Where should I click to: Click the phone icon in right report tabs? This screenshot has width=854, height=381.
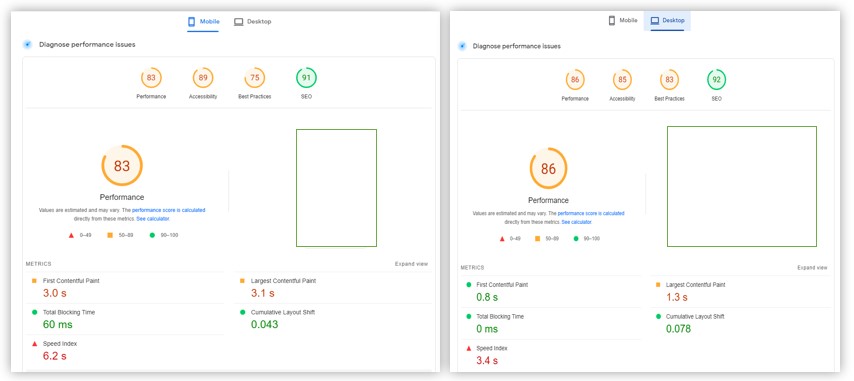pyautogui.click(x=612, y=21)
